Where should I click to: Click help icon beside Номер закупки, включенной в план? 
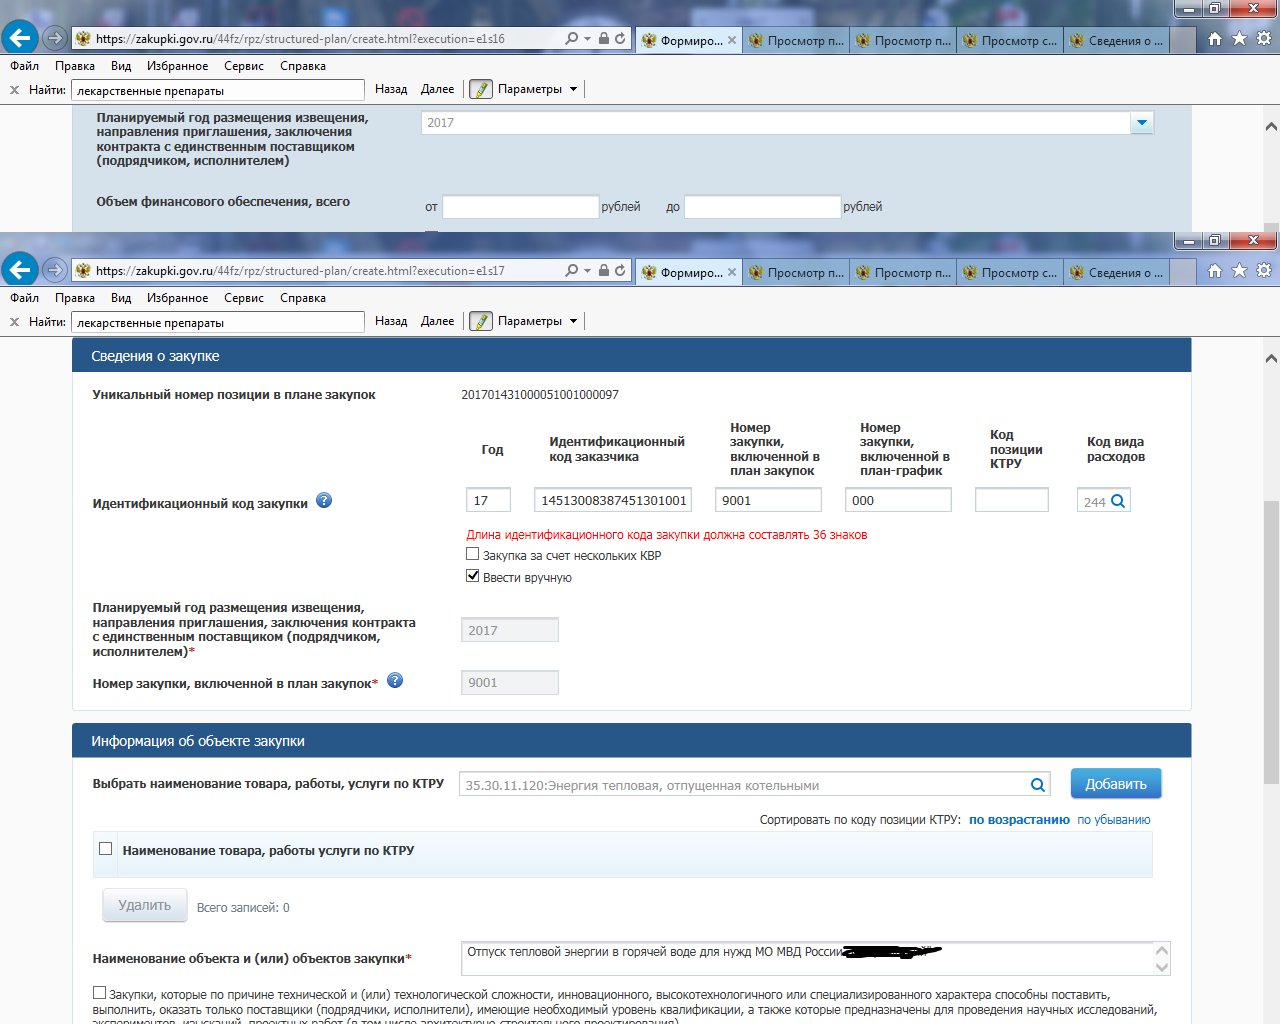395,681
